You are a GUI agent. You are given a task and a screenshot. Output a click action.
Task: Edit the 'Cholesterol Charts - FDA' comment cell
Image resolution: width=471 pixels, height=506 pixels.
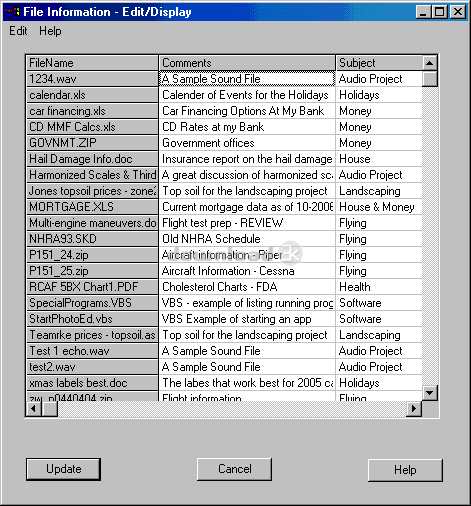point(247,287)
